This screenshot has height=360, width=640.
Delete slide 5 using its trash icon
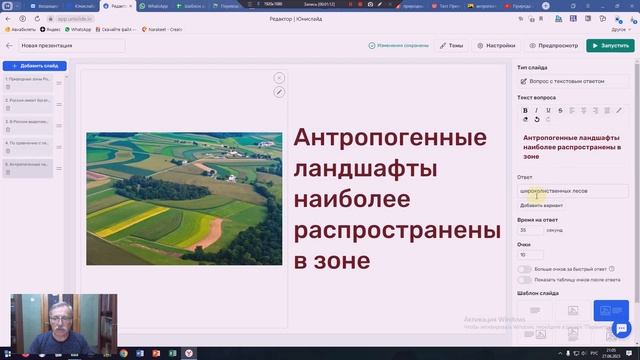click(x=8, y=172)
